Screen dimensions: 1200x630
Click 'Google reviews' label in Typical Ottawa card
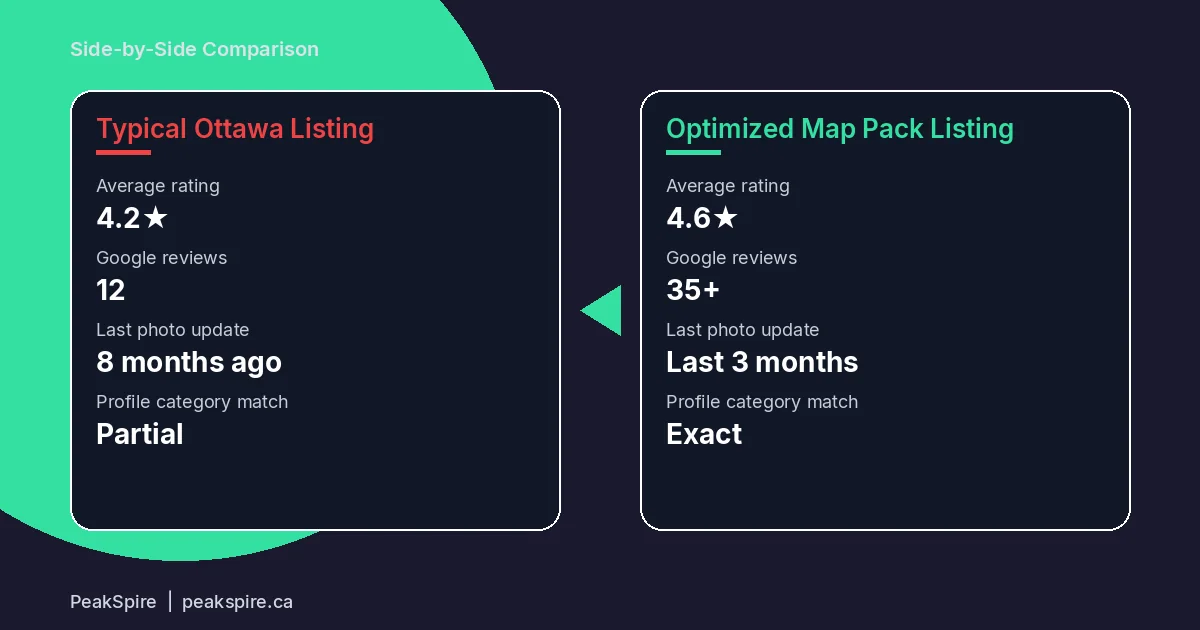tap(162, 258)
